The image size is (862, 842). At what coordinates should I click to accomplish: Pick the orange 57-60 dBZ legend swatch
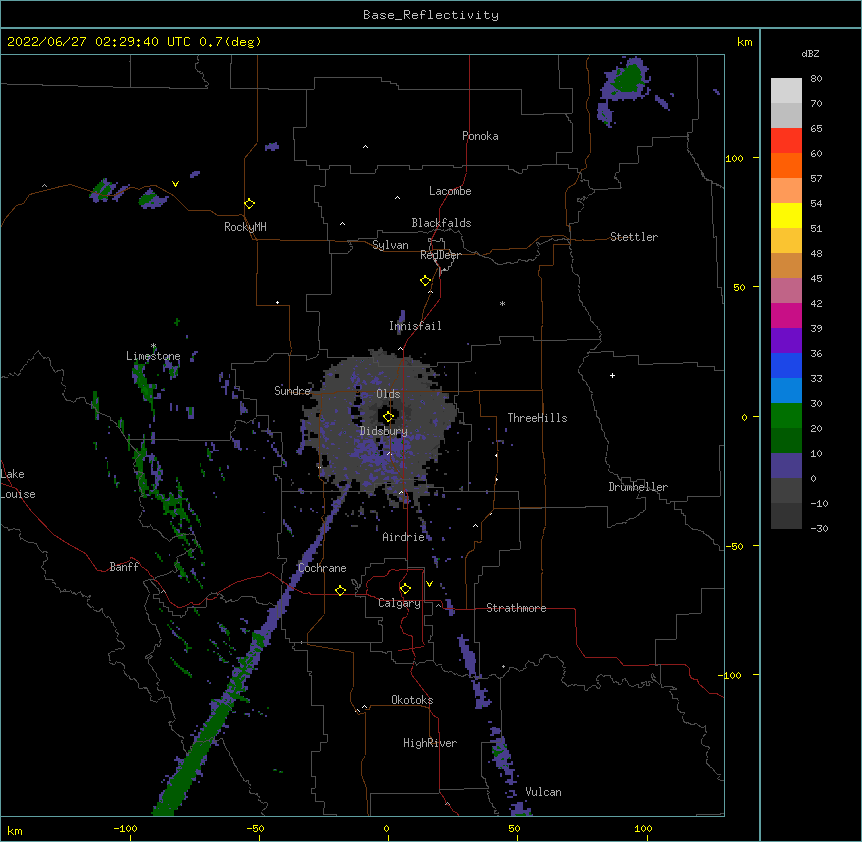pos(786,165)
